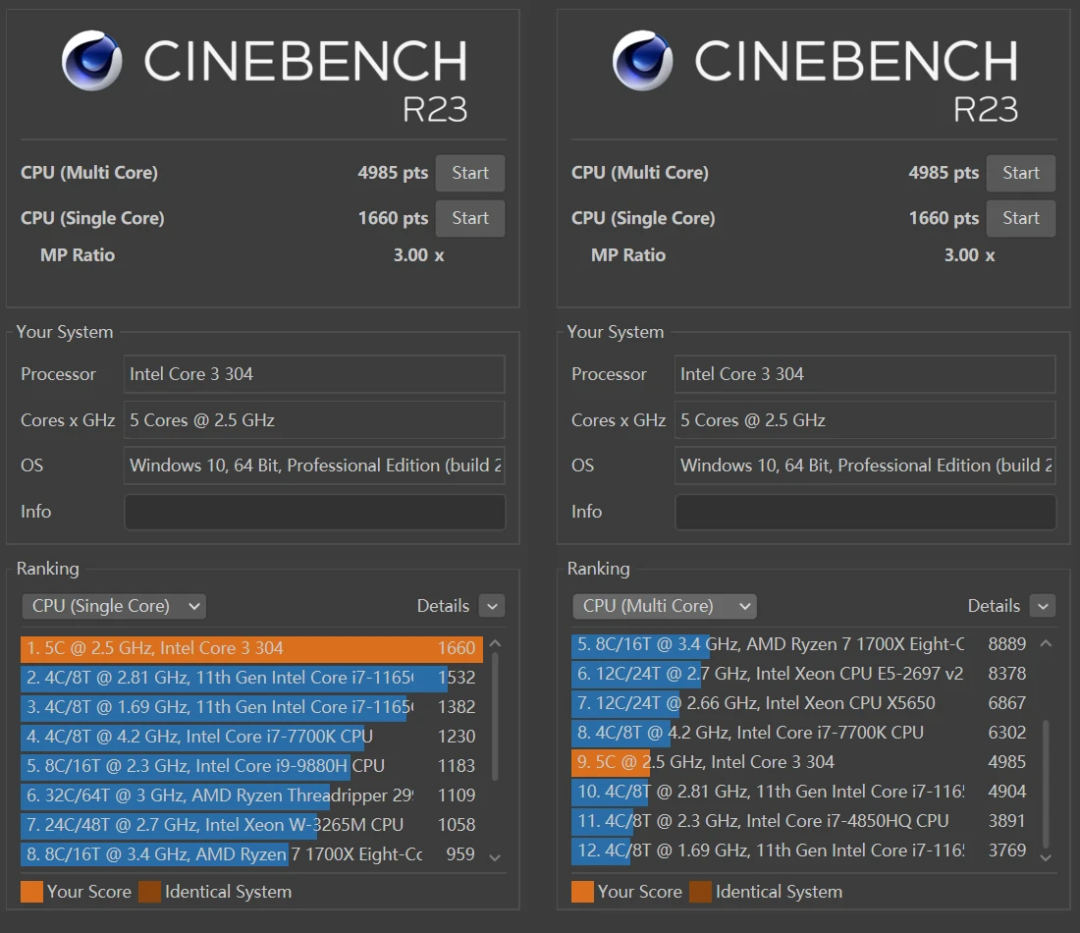
Task: Click Processor field in left window
Action: pos(314,374)
